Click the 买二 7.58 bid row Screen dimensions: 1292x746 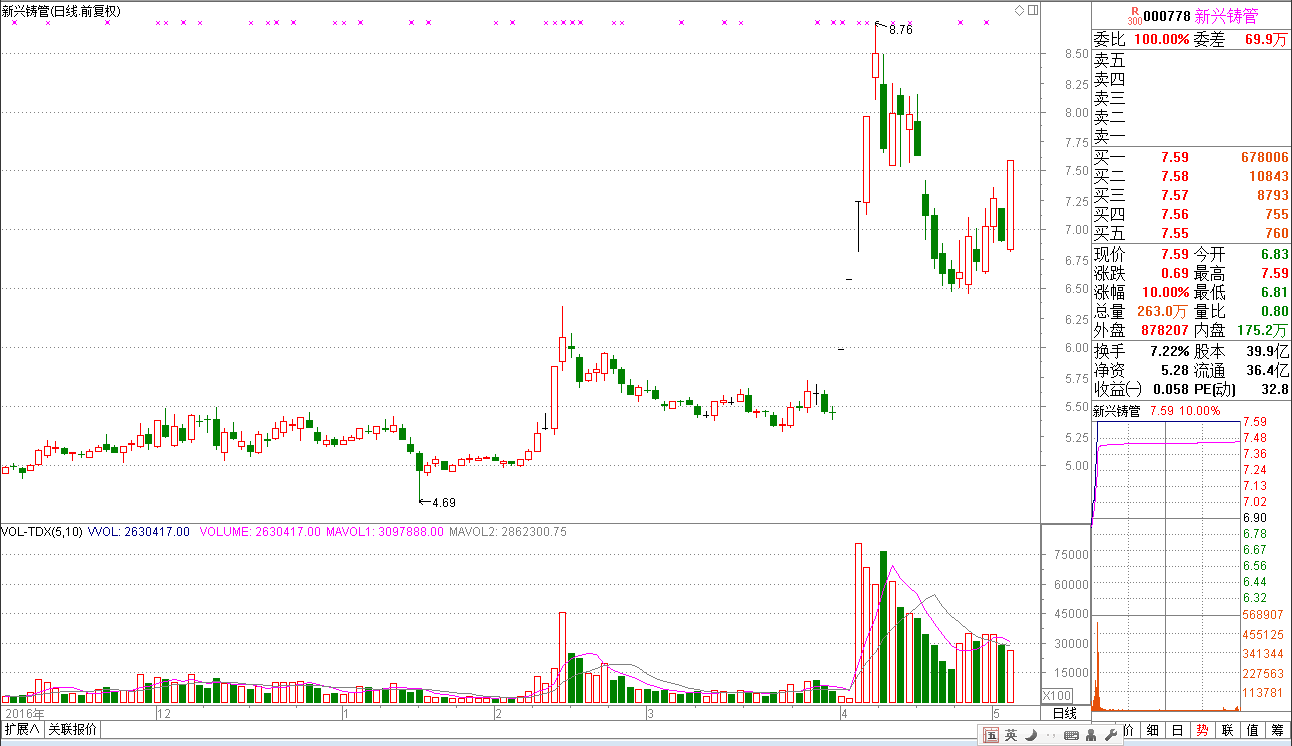pos(1191,176)
